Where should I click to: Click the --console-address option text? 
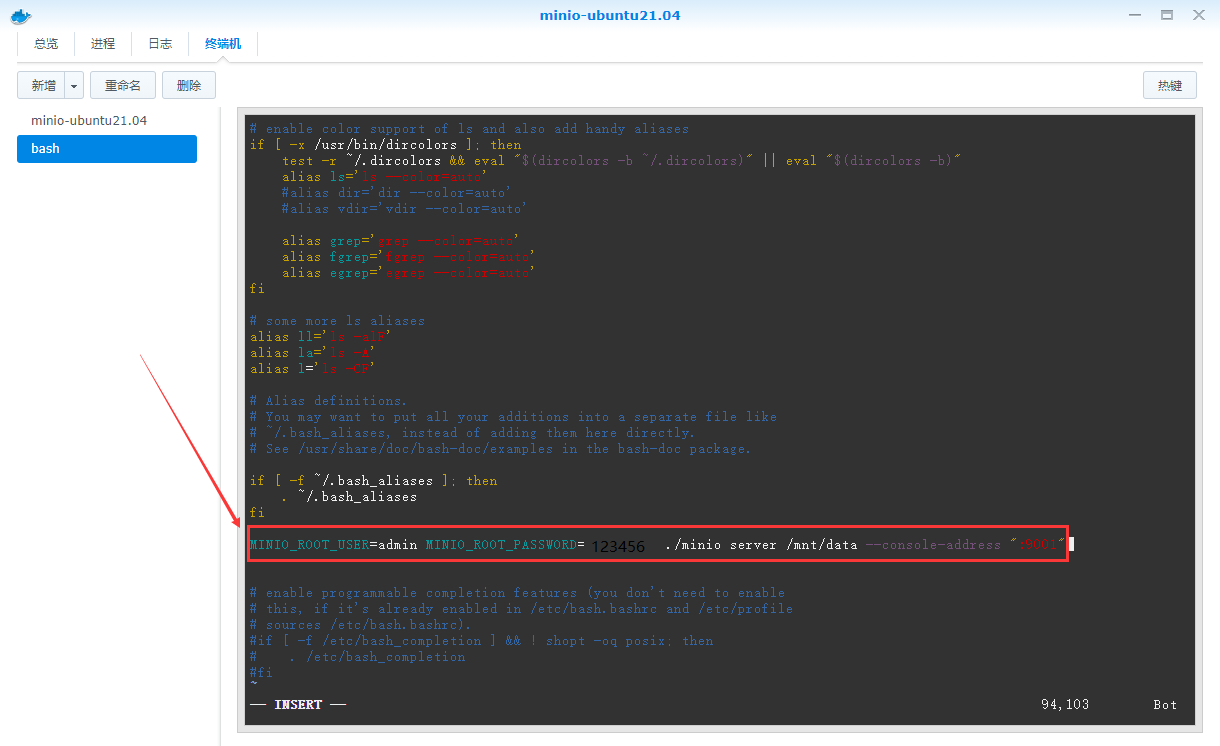[x=933, y=545]
